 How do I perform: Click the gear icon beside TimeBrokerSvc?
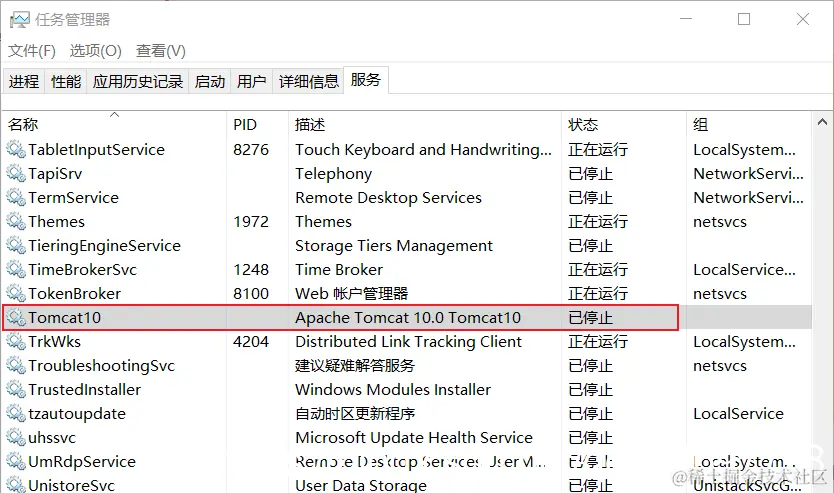pos(16,269)
